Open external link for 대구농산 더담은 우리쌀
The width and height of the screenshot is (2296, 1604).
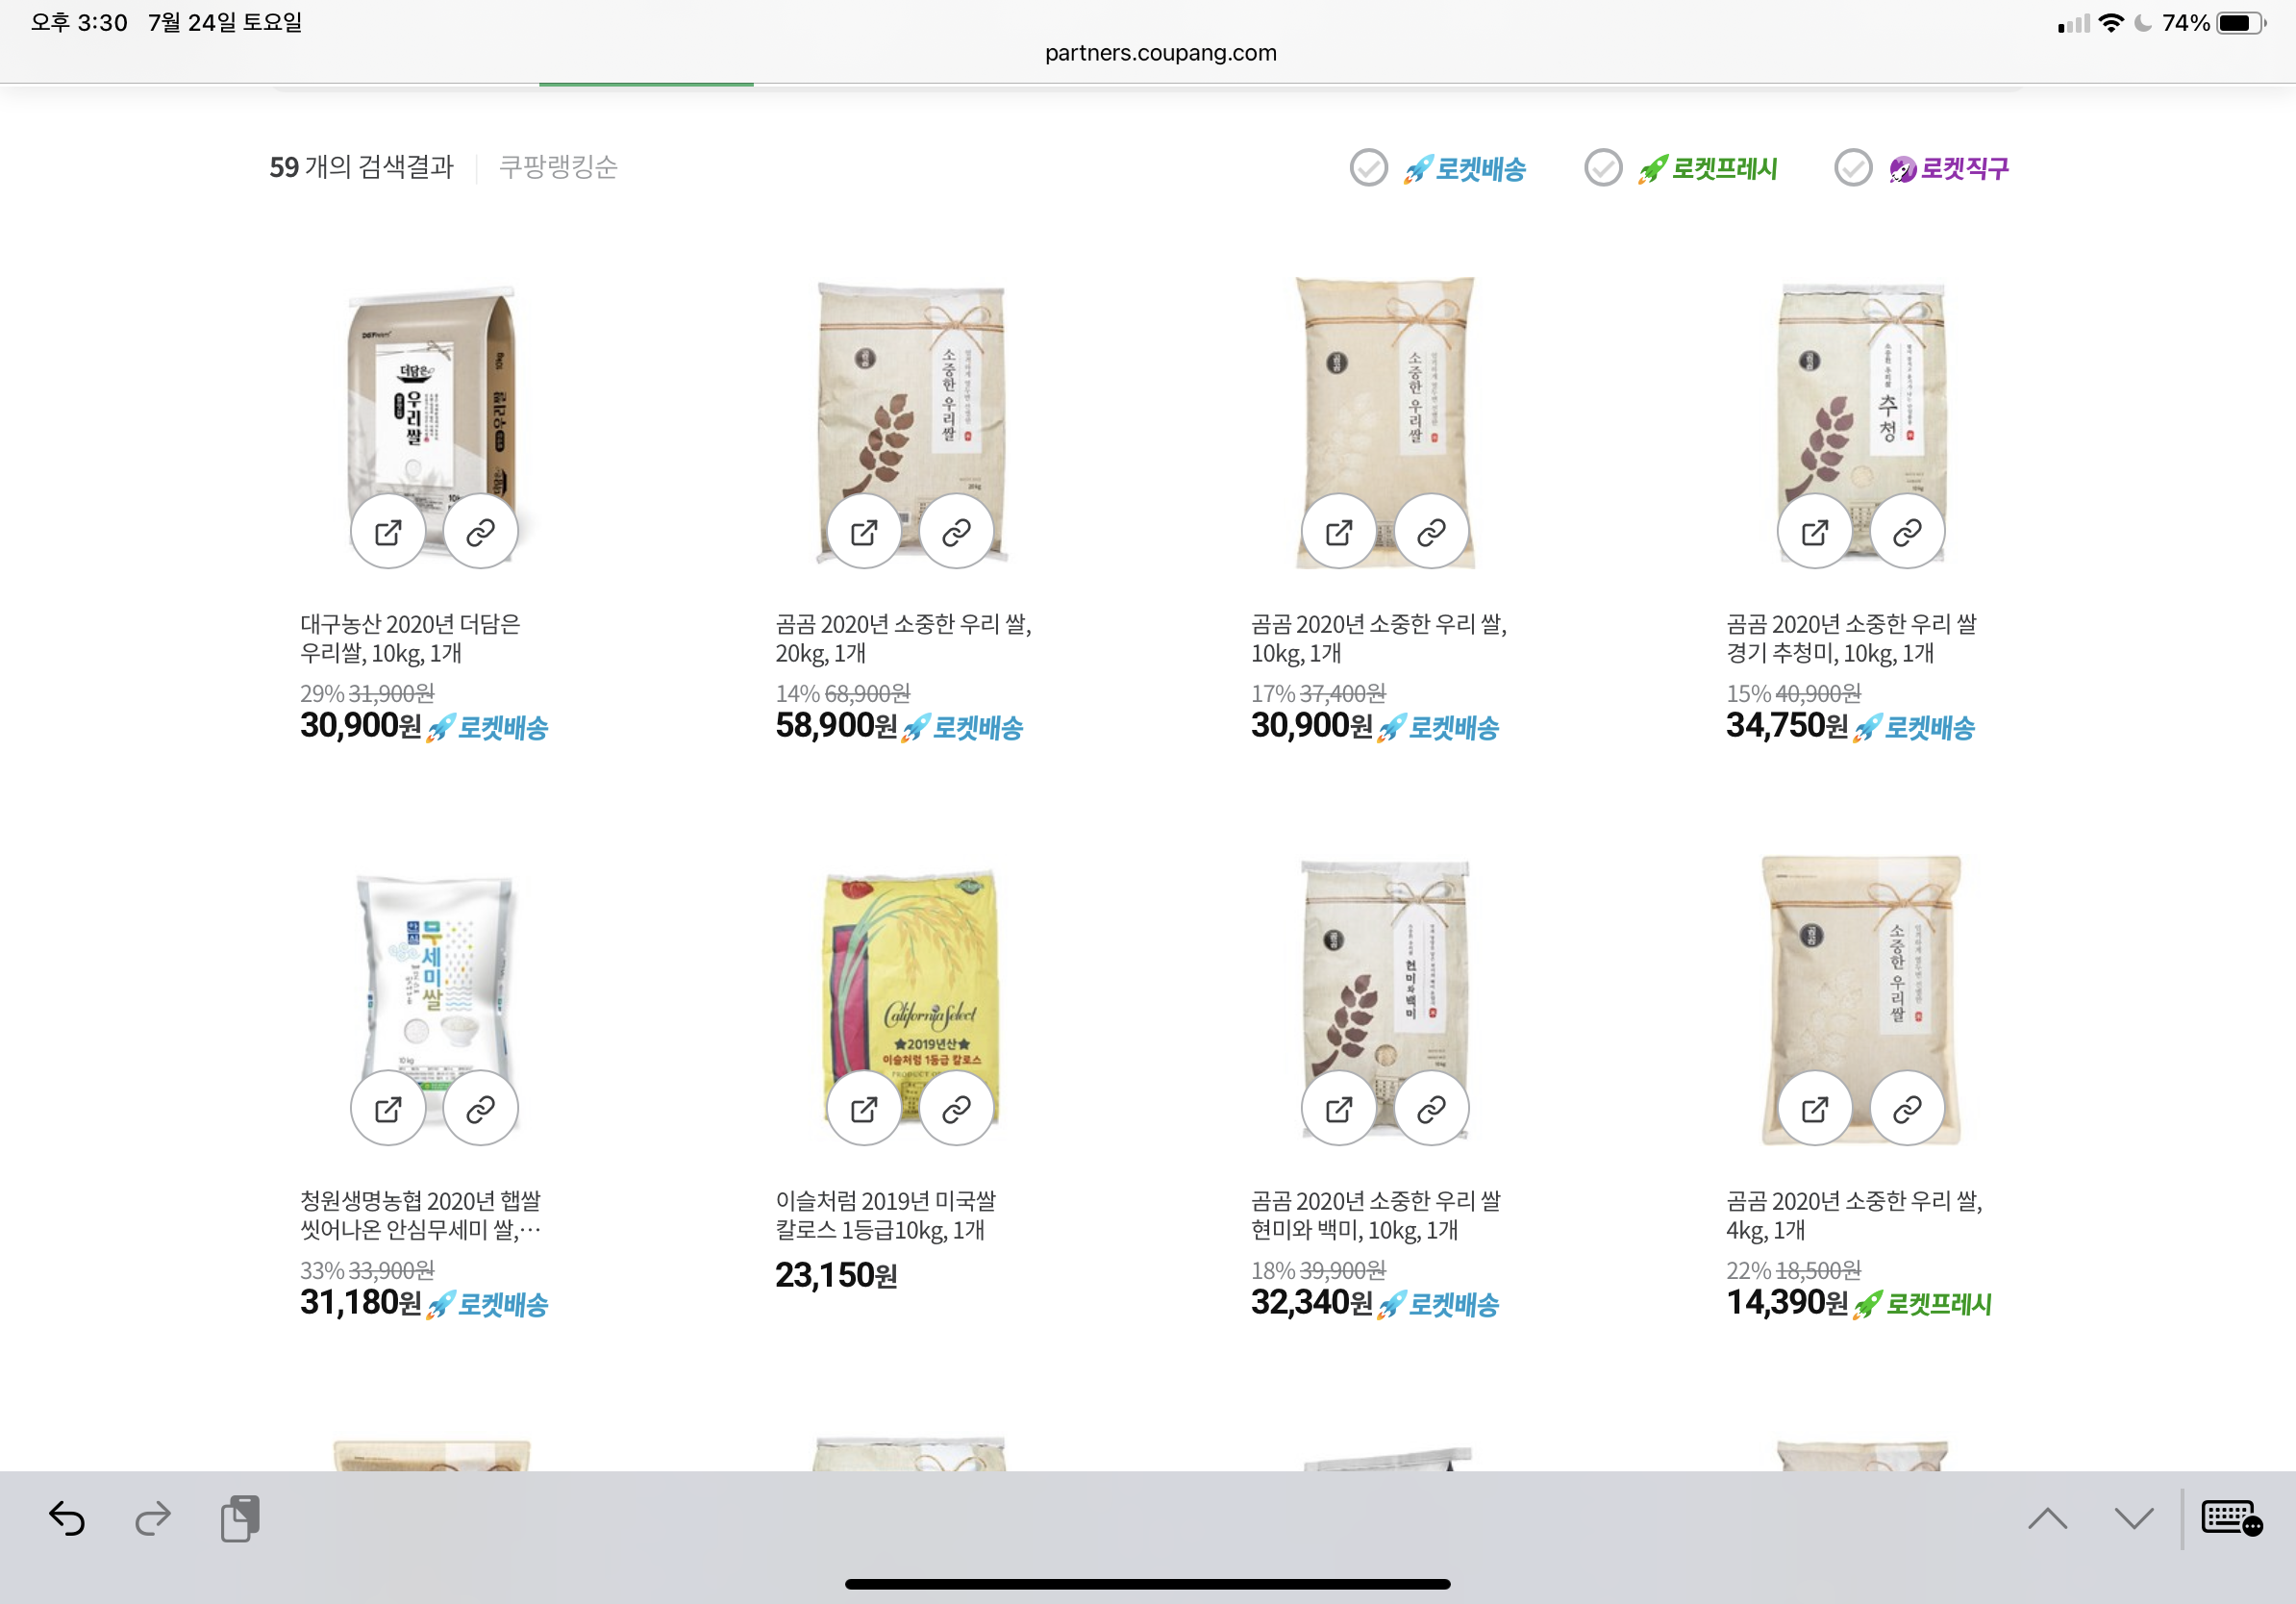388,532
